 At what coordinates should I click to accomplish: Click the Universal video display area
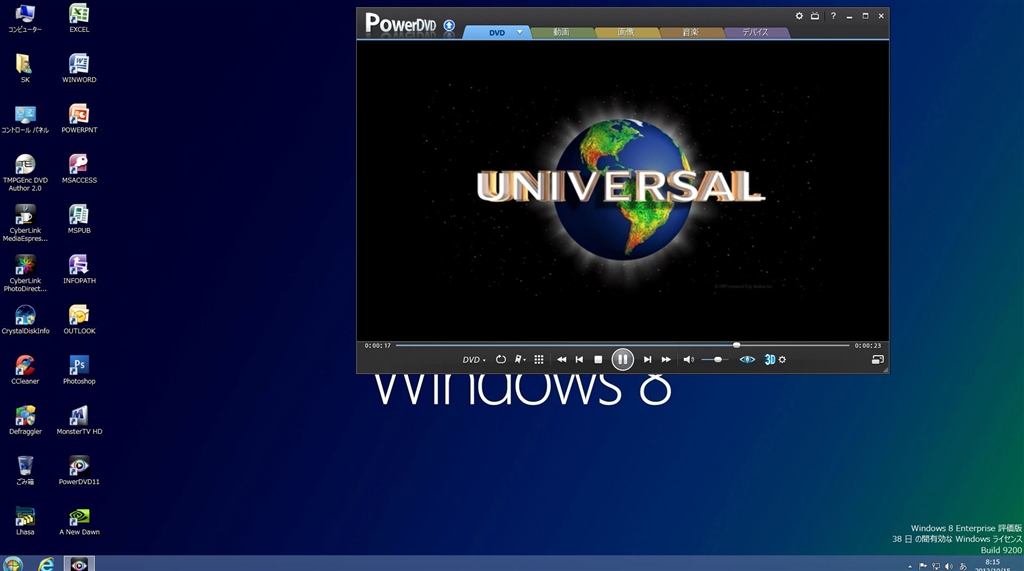(622, 189)
